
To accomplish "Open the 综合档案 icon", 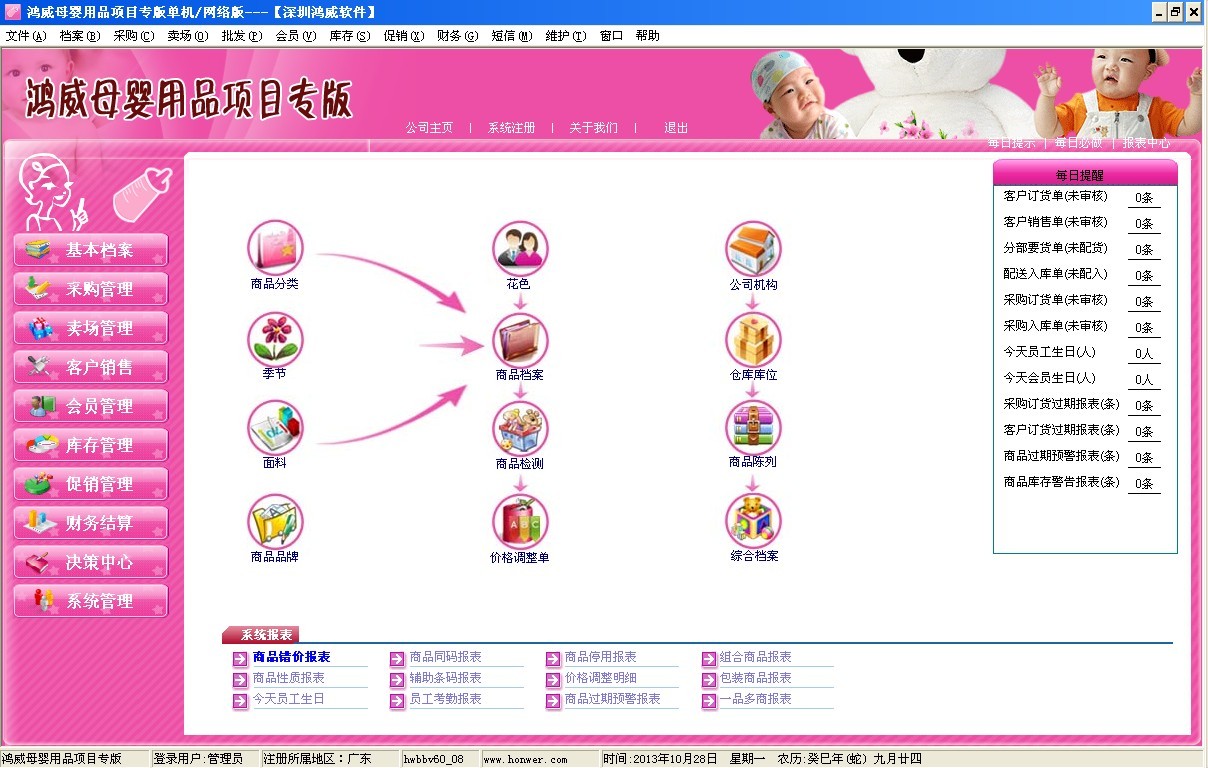I will tap(753, 520).
